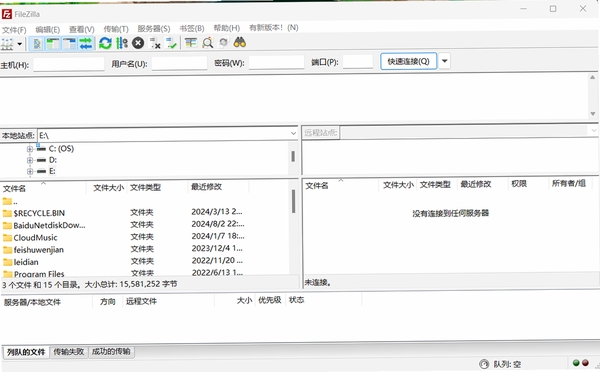Image resolution: width=600 pixels, height=372 pixels.
Task: Sort remote list by 权限 column
Action: pyautogui.click(x=519, y=184)
